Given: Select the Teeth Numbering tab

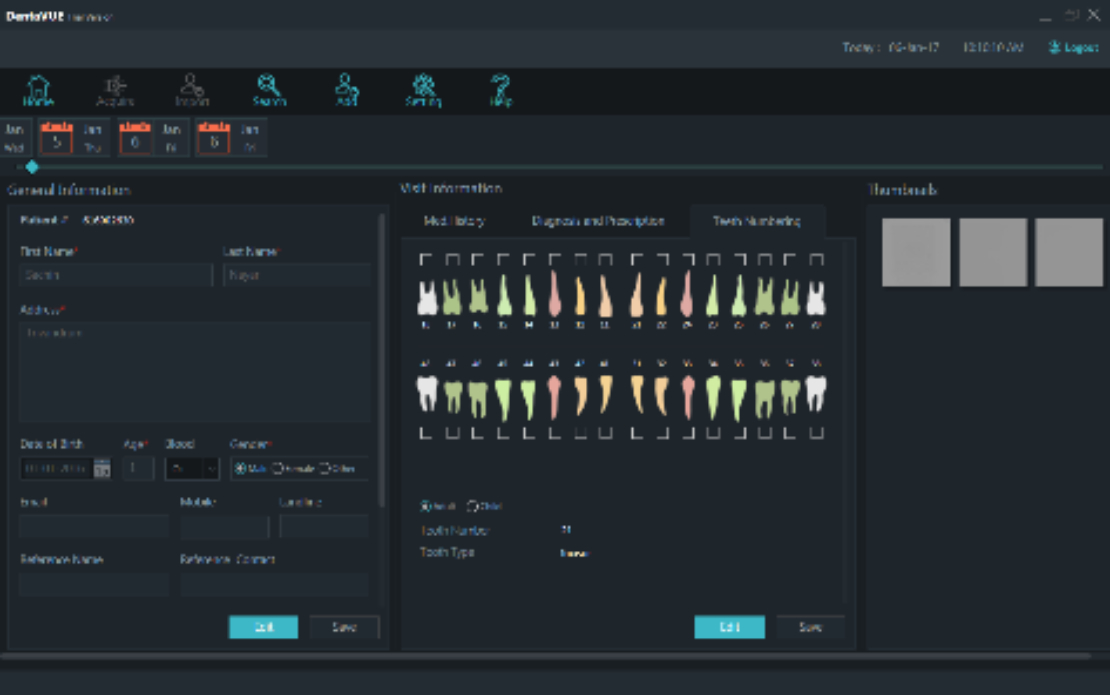Looking at the screenshot, I should (756, 221).
